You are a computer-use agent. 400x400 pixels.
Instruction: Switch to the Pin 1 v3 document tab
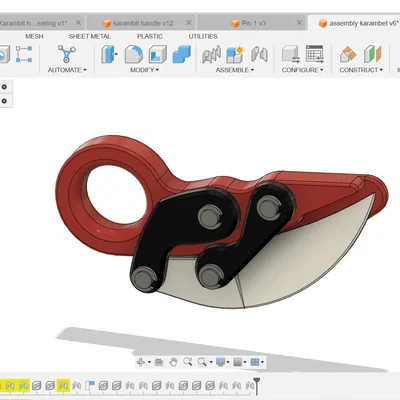click(x=253, y=23)
